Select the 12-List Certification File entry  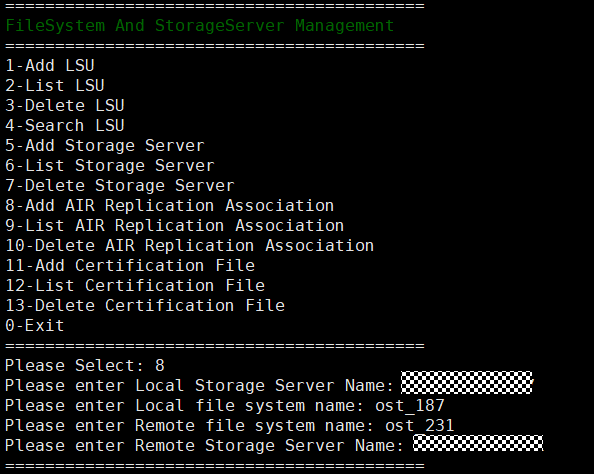(x=135, y=286)
